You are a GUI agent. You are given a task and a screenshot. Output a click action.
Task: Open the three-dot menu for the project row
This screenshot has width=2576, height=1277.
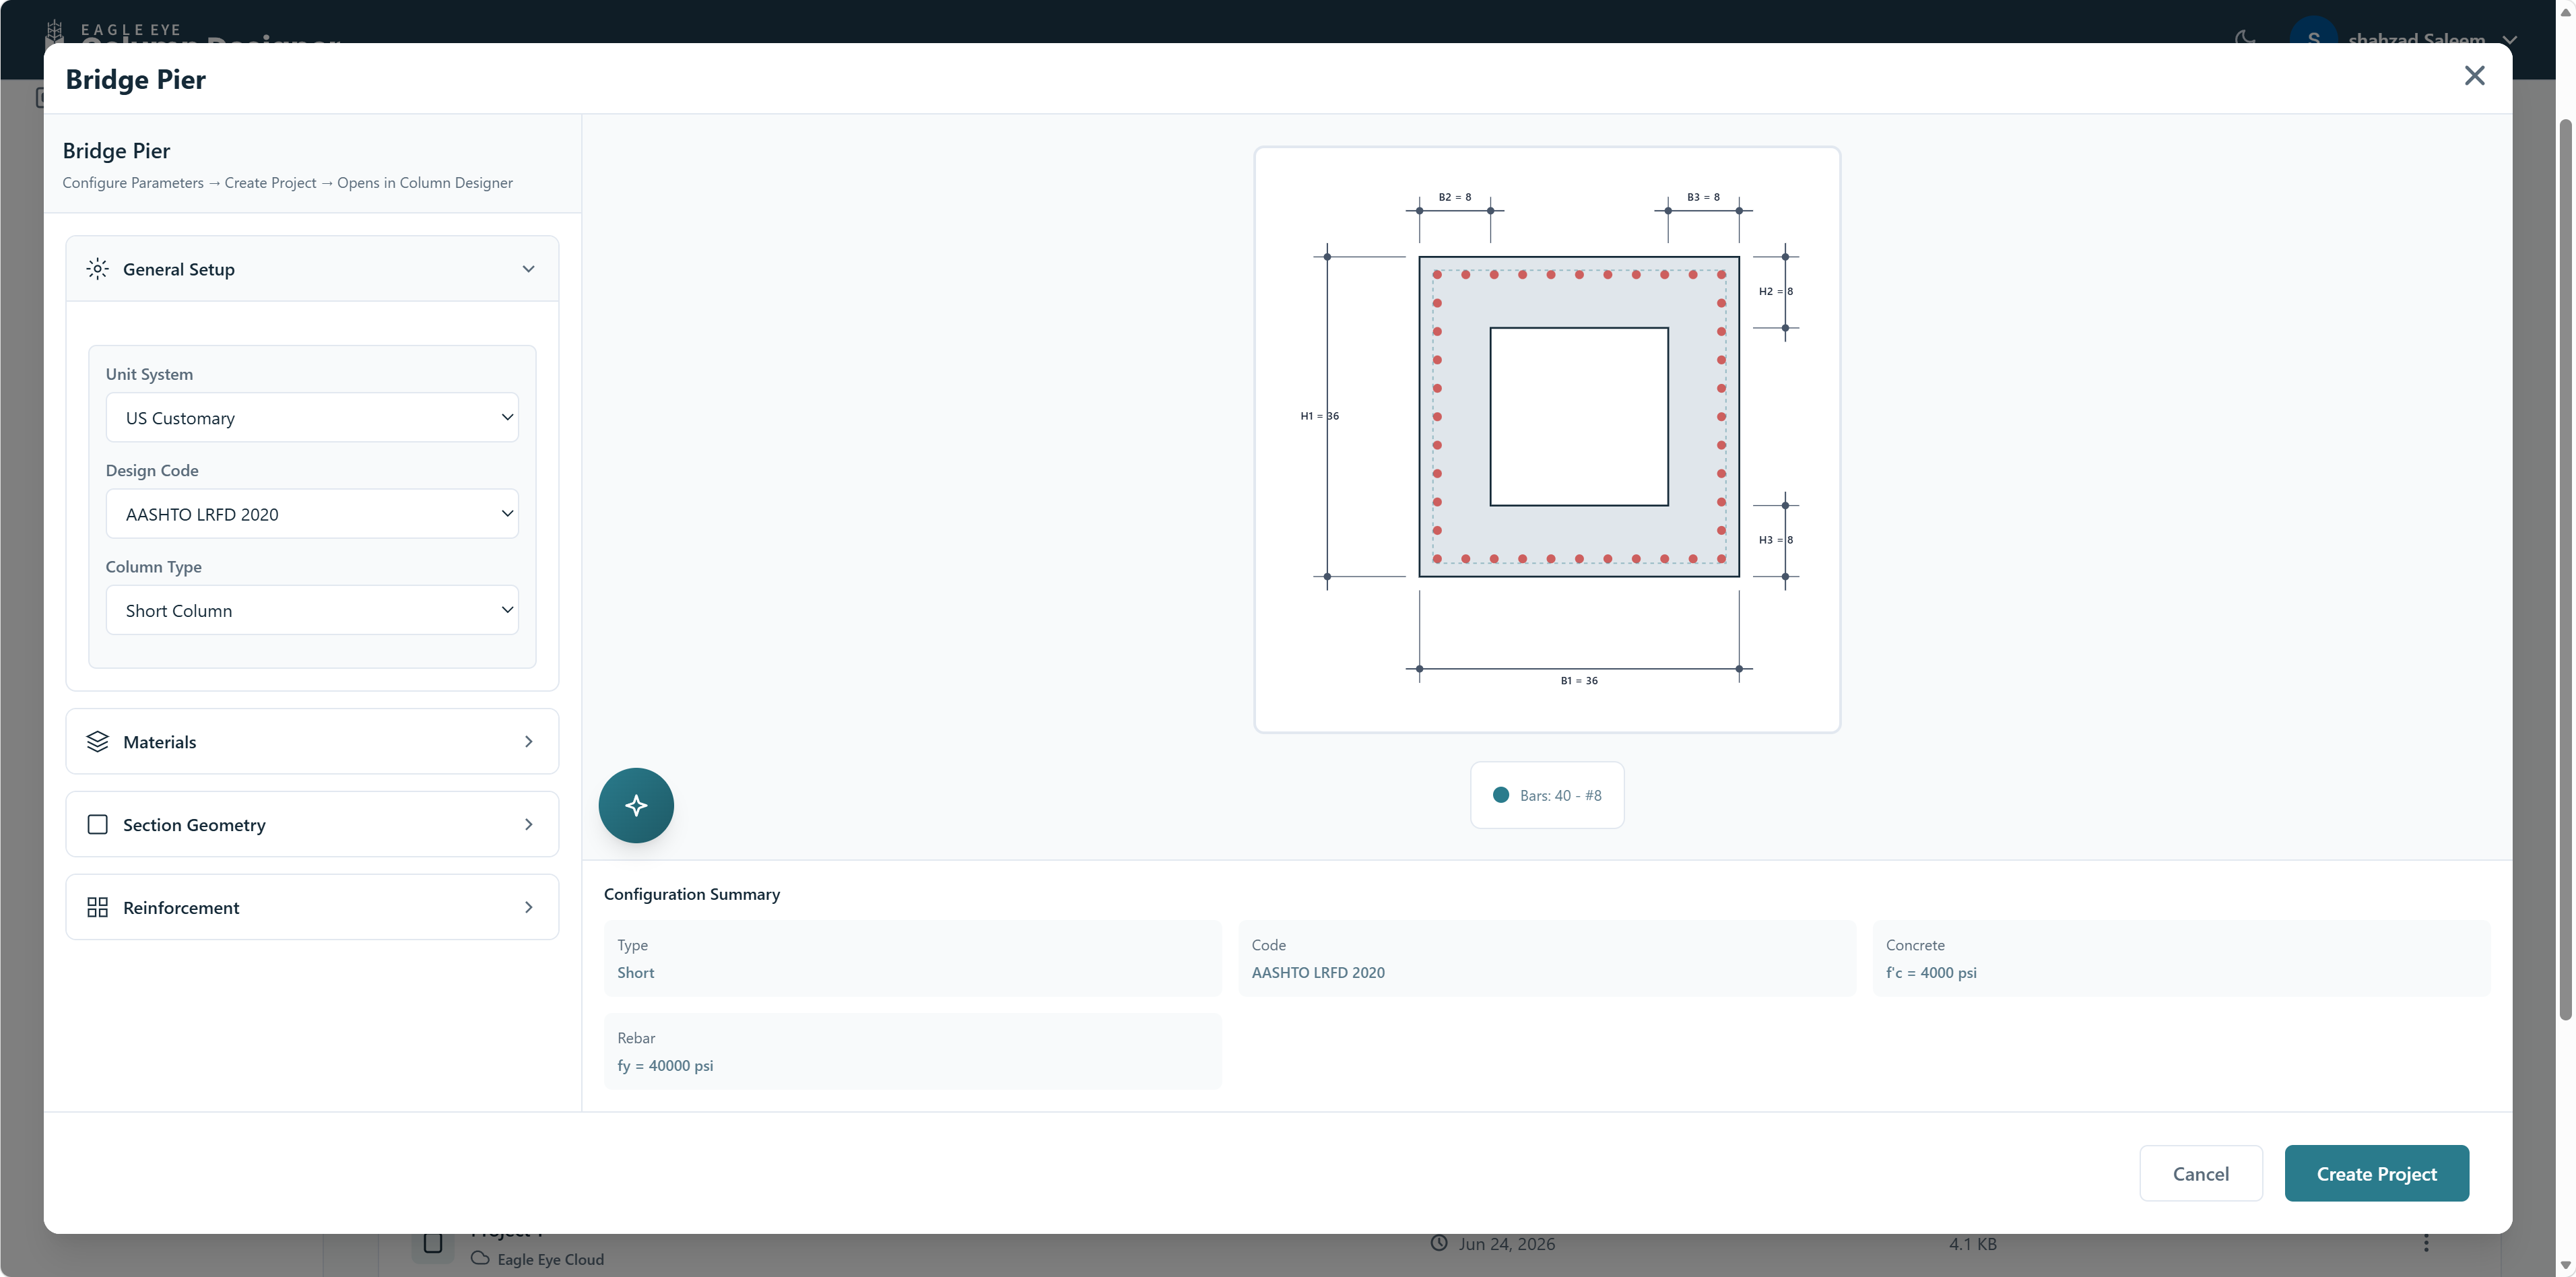(2426, 1243)
